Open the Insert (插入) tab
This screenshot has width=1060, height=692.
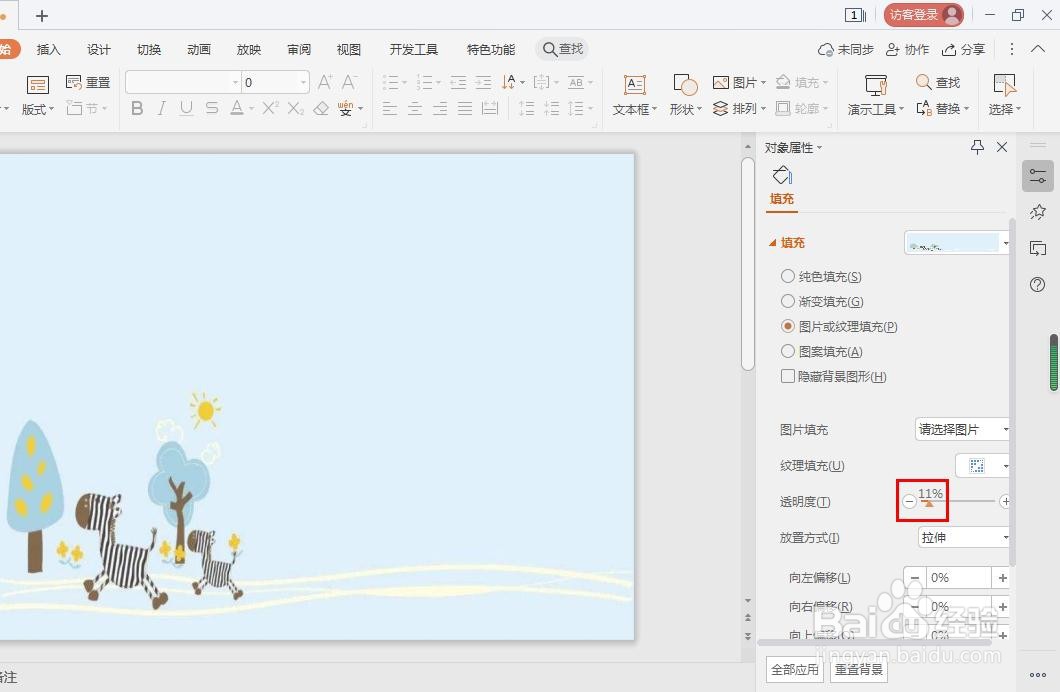click(x=49, y=49)
